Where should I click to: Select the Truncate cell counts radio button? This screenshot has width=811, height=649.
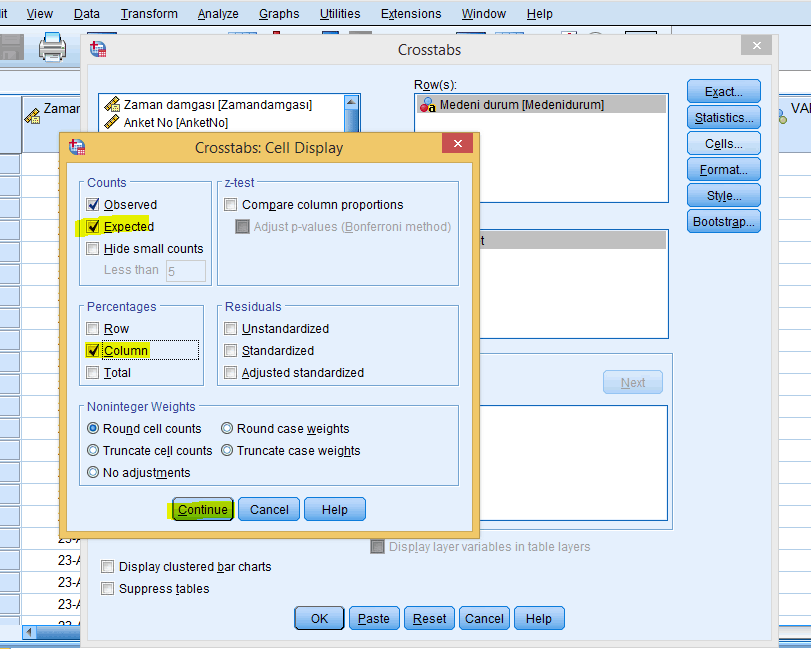point(94,451)
